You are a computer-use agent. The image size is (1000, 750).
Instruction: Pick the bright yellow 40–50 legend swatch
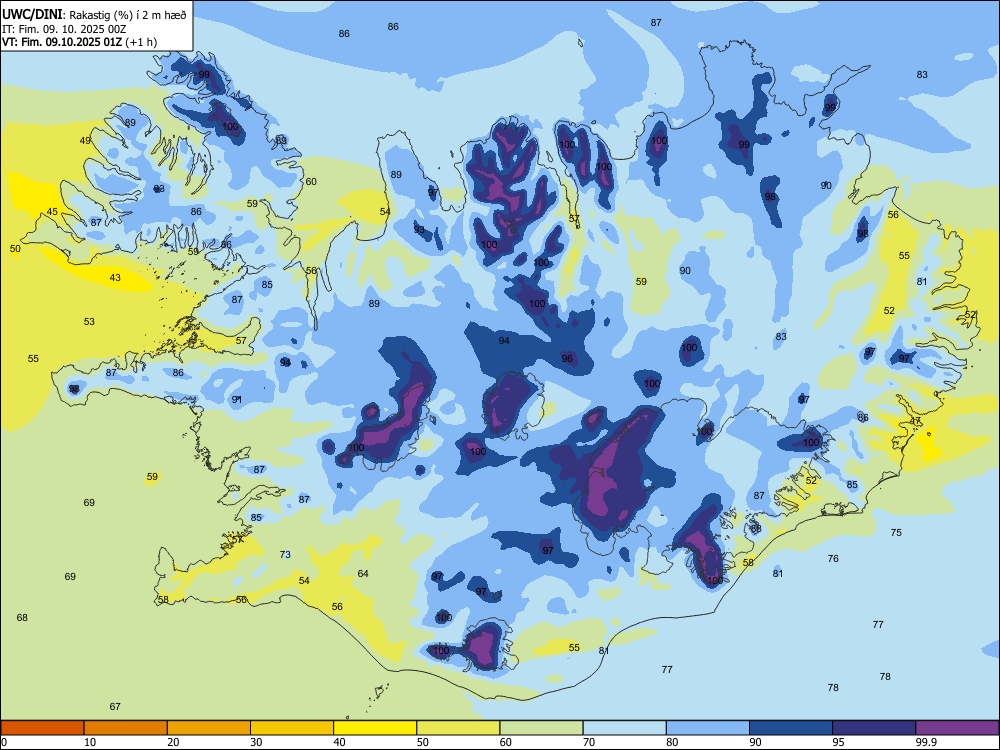click(x=375, y=728)
